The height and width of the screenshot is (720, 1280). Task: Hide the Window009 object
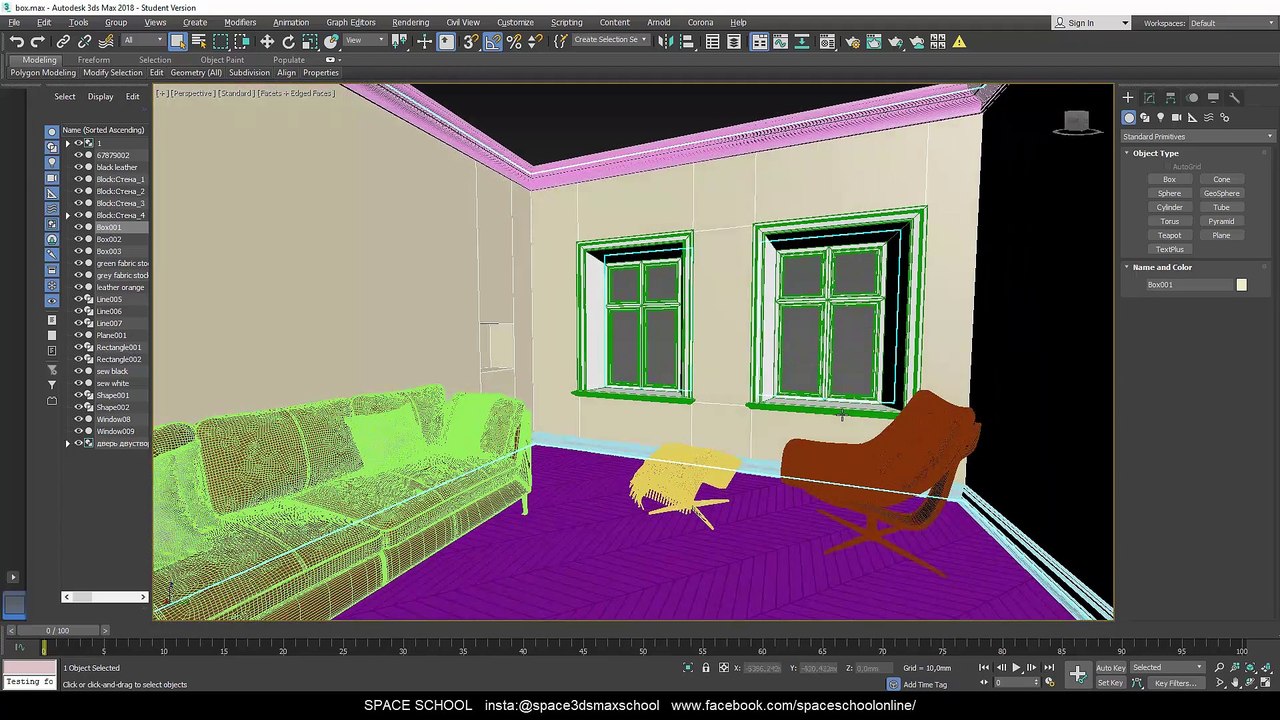click(x=78, y=431)
